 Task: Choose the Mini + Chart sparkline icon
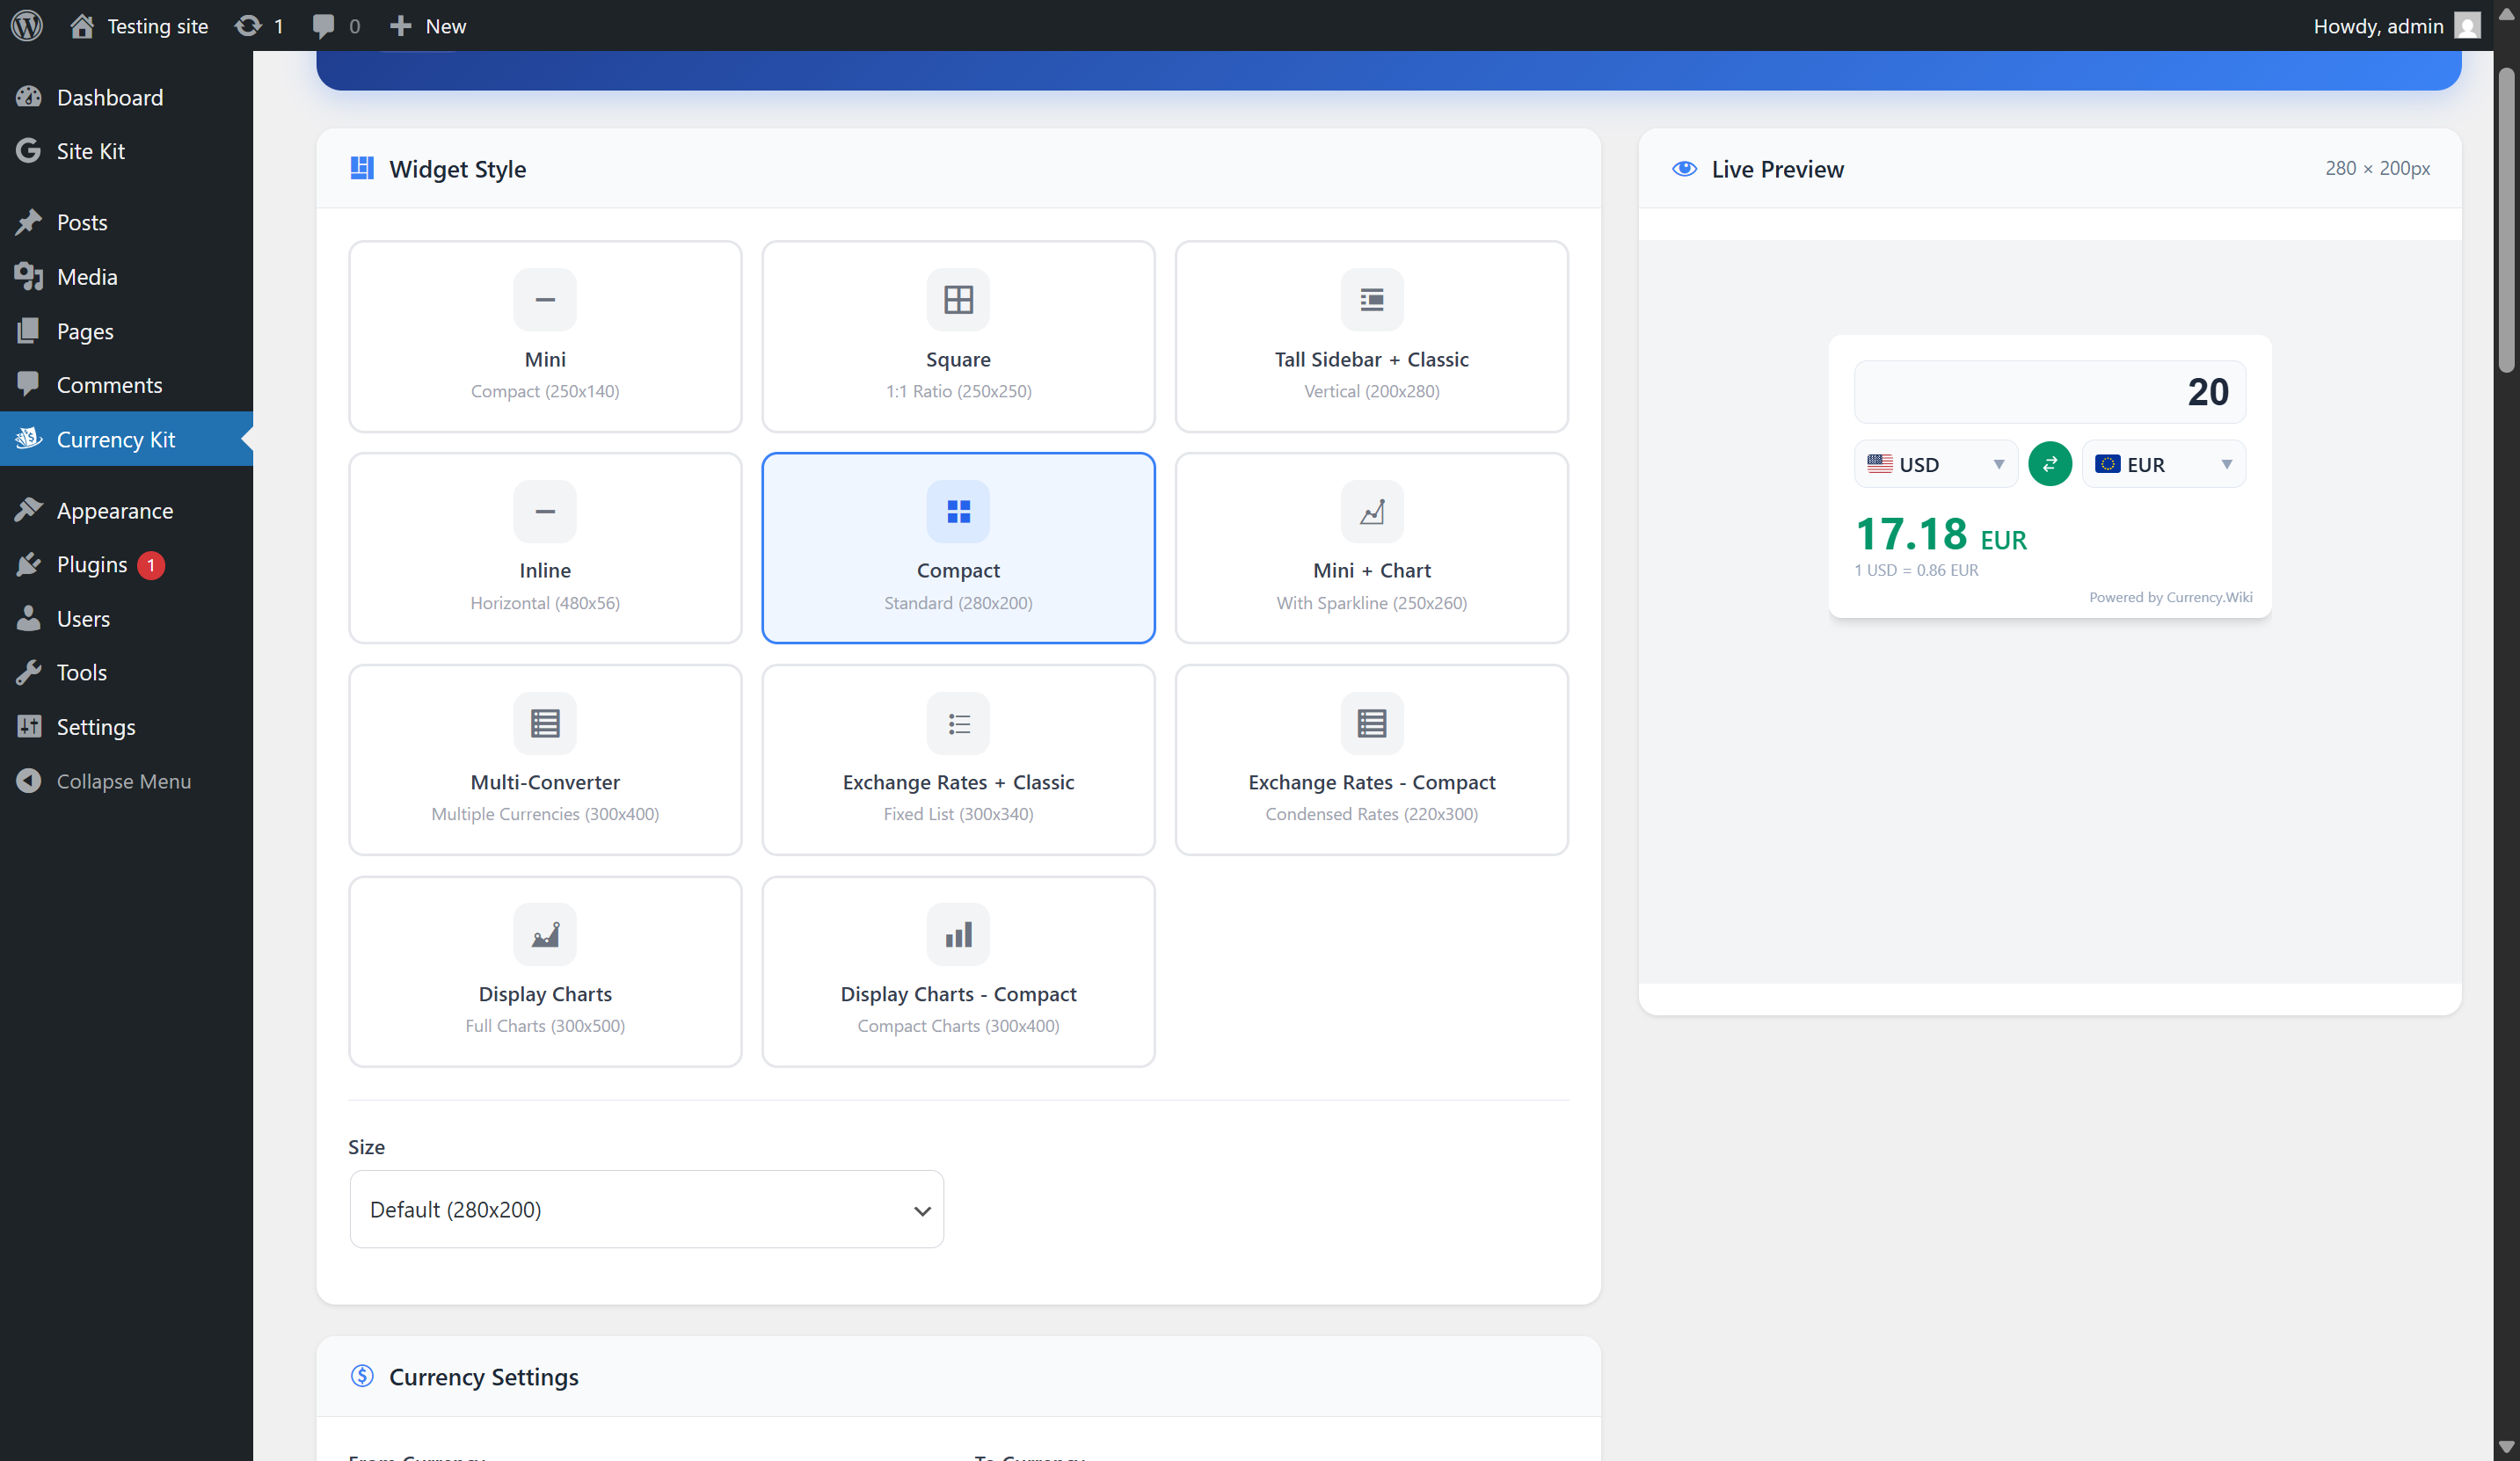click(x=1371, y=511)
